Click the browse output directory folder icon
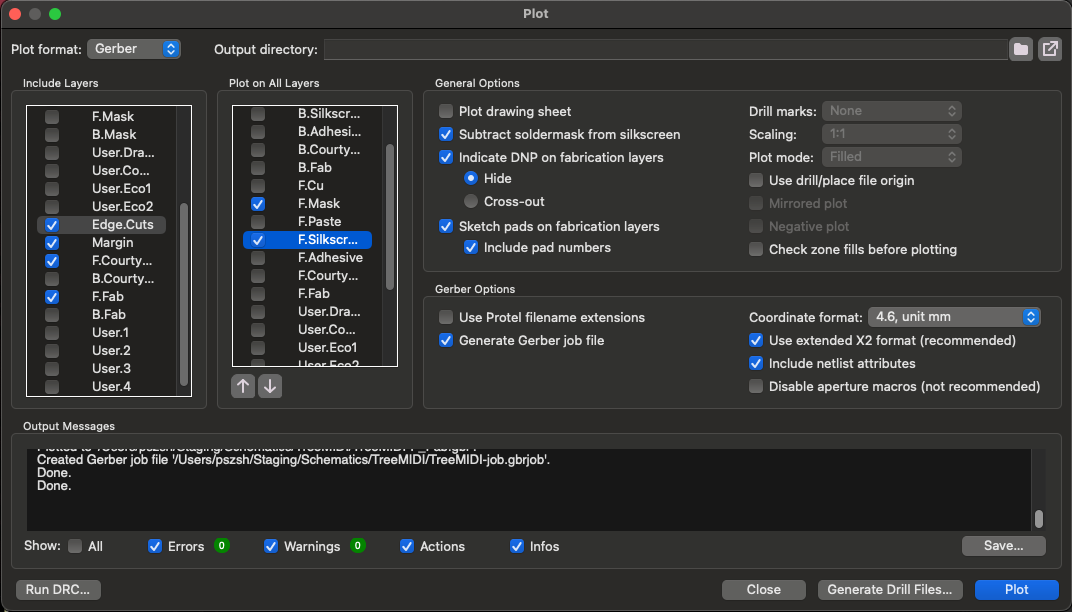Image resolution: width=1072 pixels, height=612 pixels. (x=1020, y=49)
